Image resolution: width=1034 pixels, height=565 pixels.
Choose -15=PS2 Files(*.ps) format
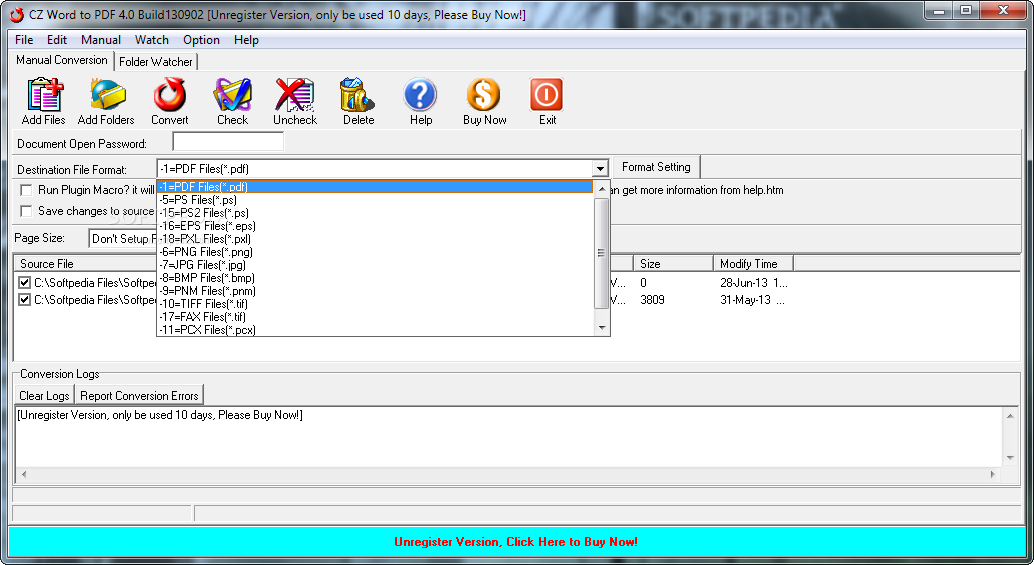(375, 213)
